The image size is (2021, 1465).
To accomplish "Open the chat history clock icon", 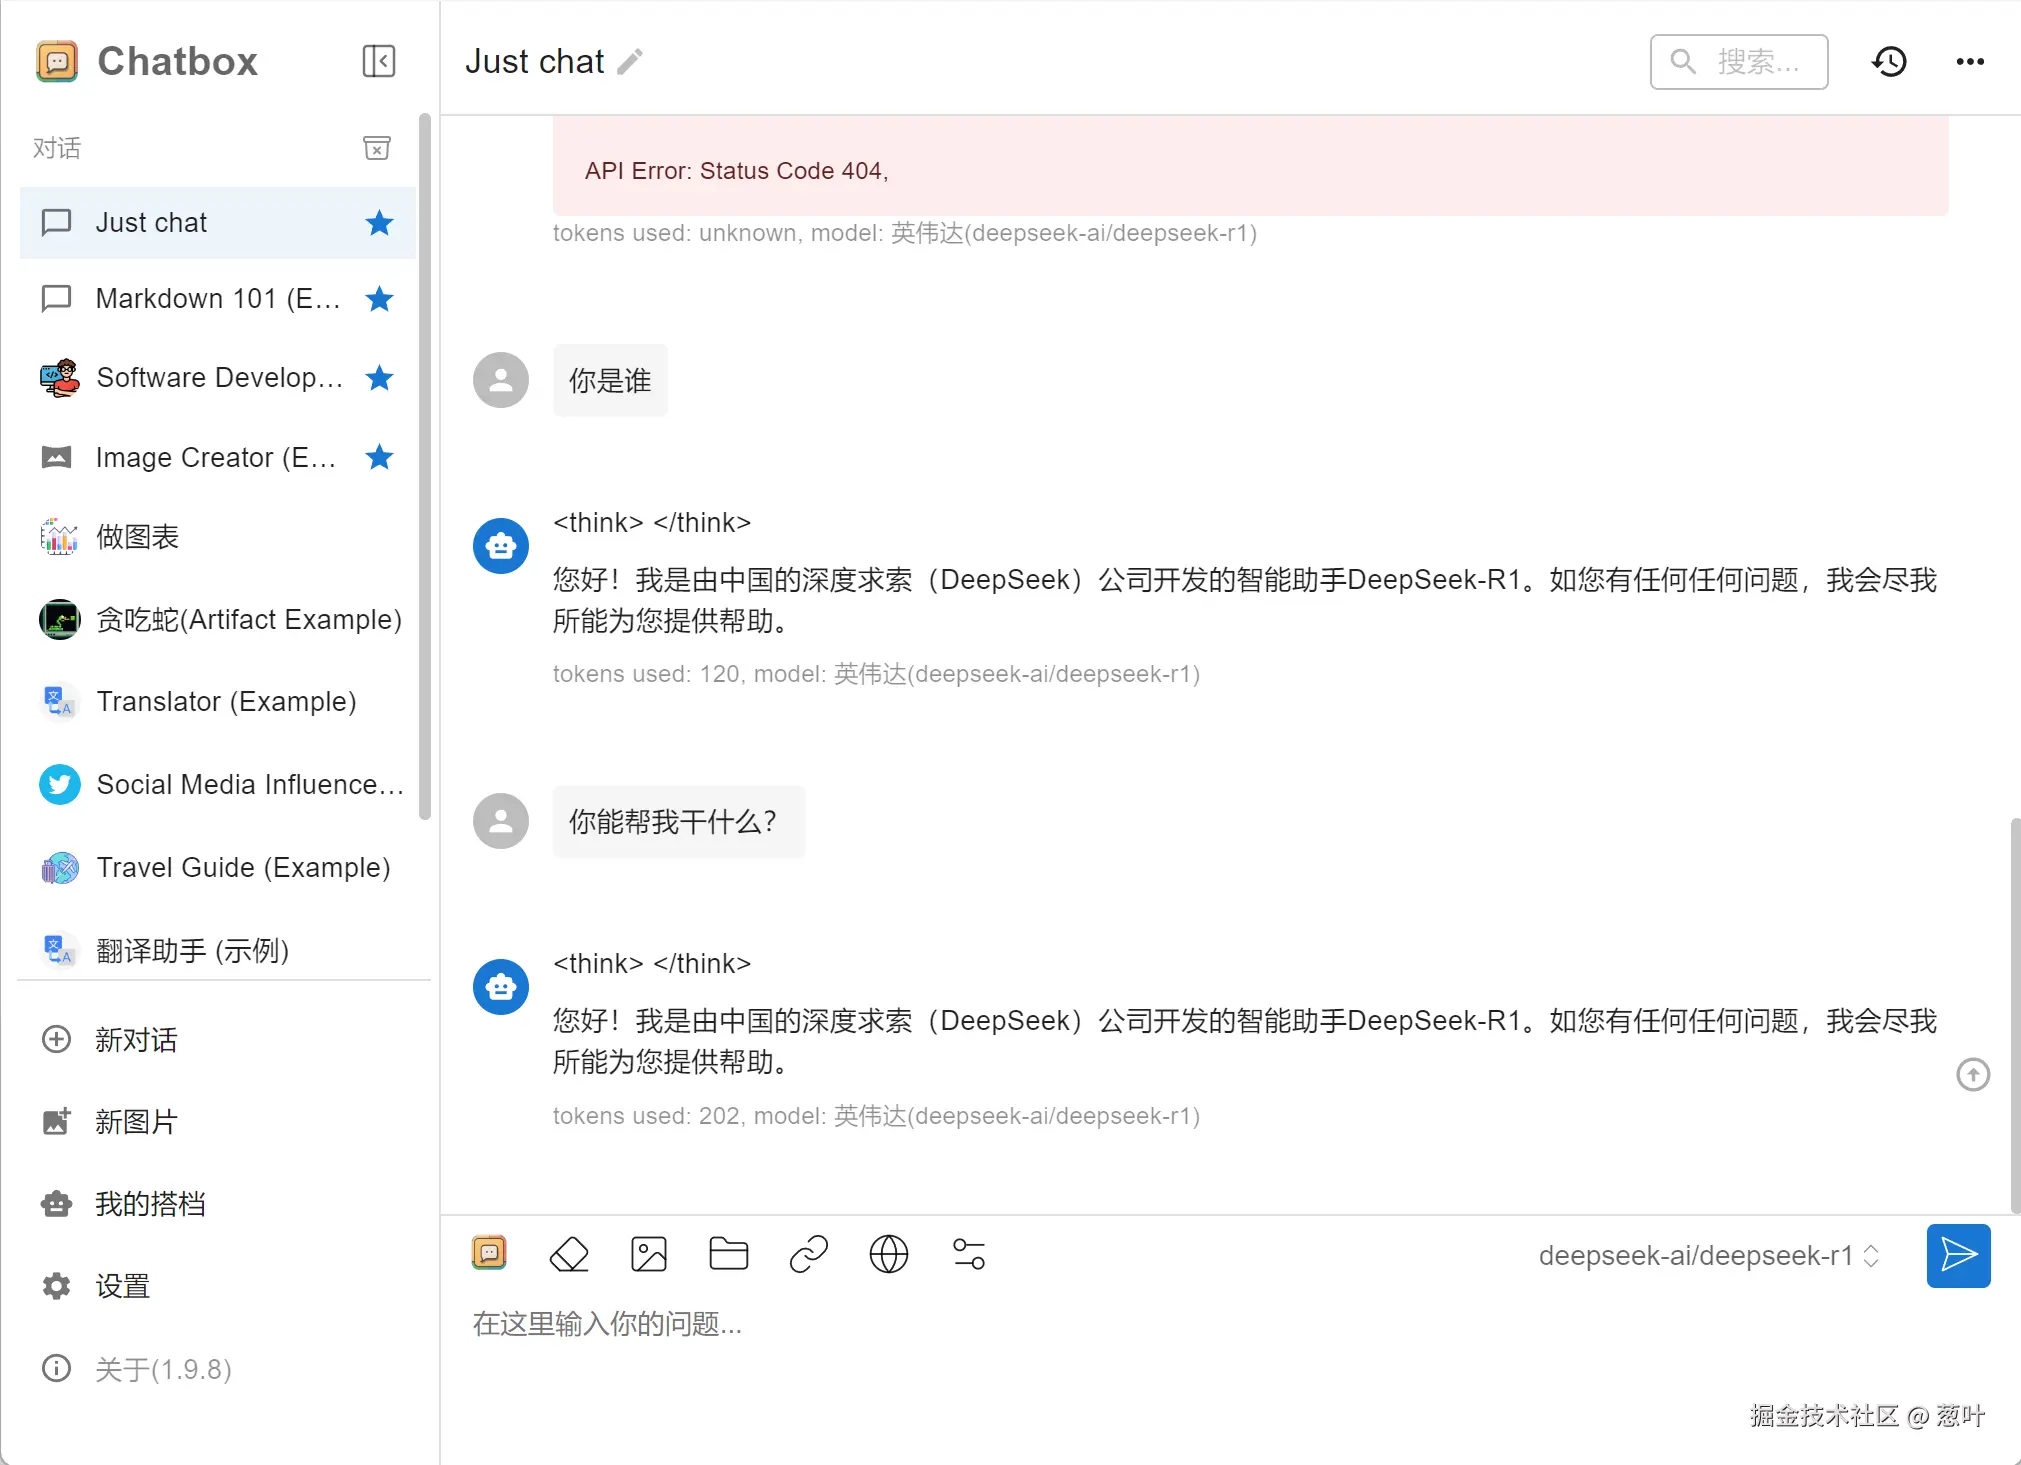I will click(x=1889, y=62).
